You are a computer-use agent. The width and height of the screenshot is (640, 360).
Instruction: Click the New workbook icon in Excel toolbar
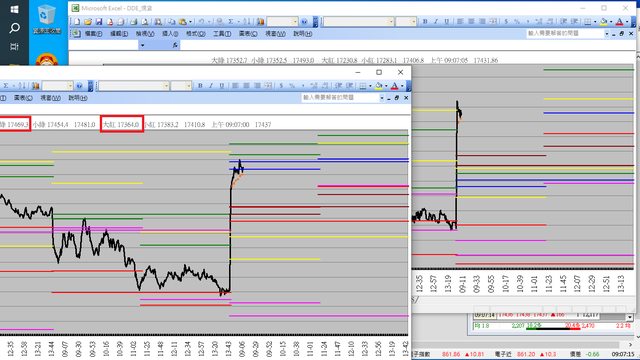(77, 21)
